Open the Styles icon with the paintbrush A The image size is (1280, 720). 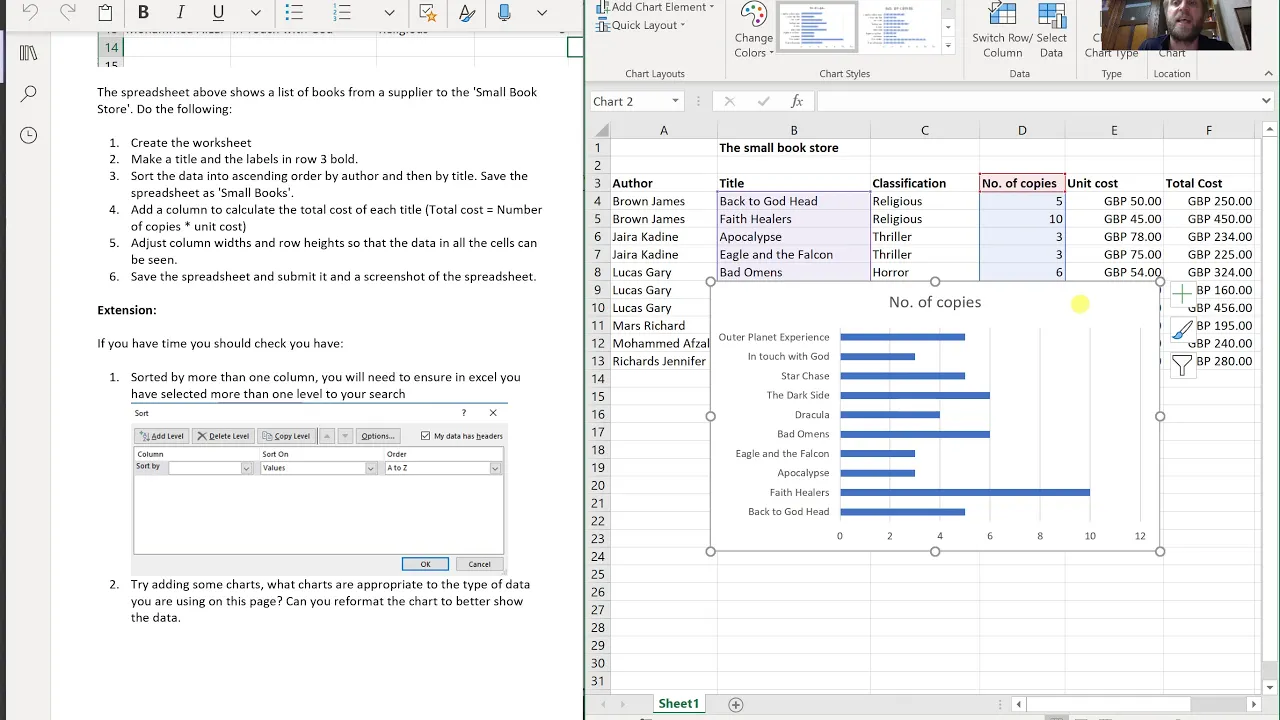click(x=466, y=13)
